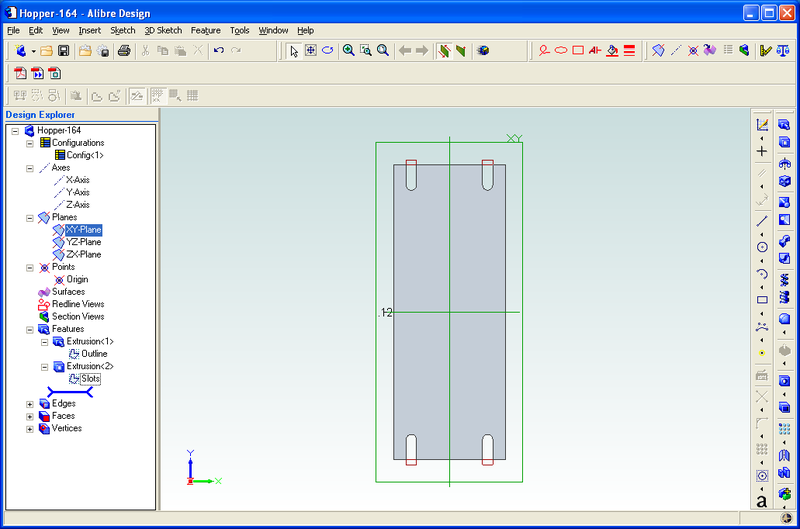
Task: Select the Text sketch tool
Action: point(762,501)
